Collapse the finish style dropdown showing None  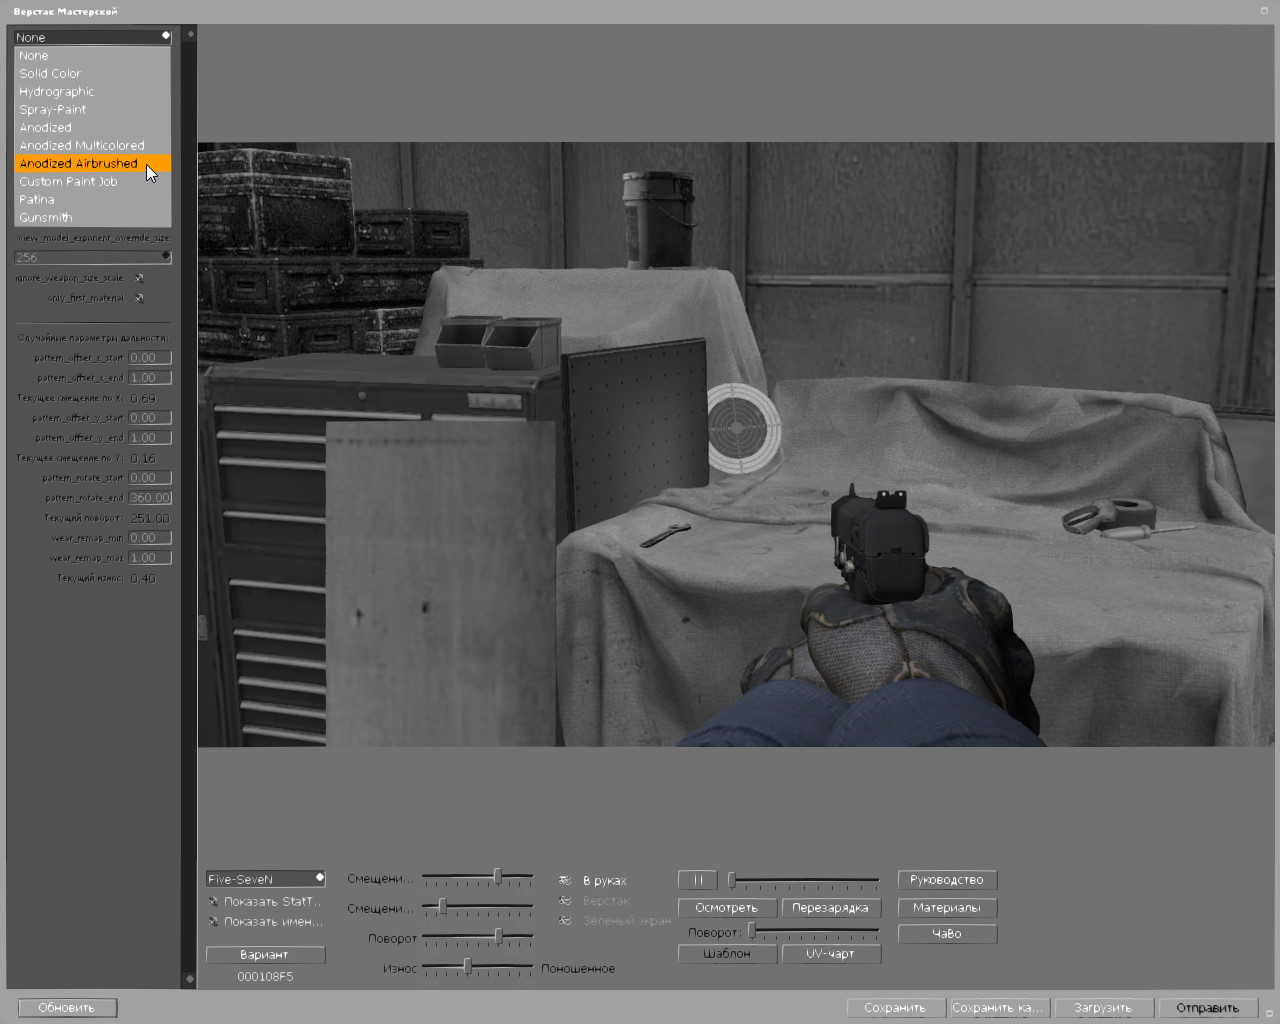[x=93, y=37]
